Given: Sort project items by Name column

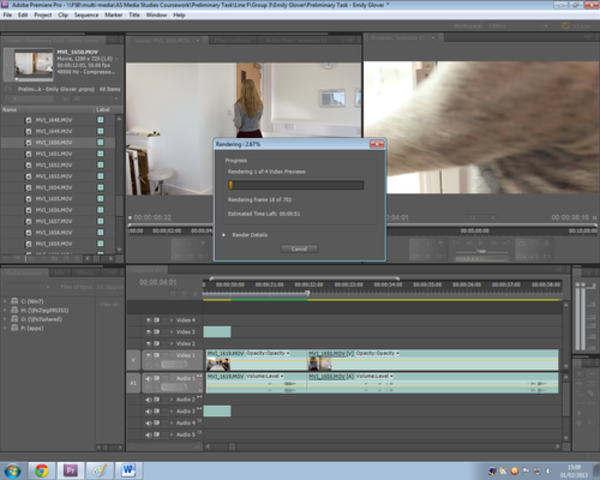Looking at the screenshot, I should 9,110.
